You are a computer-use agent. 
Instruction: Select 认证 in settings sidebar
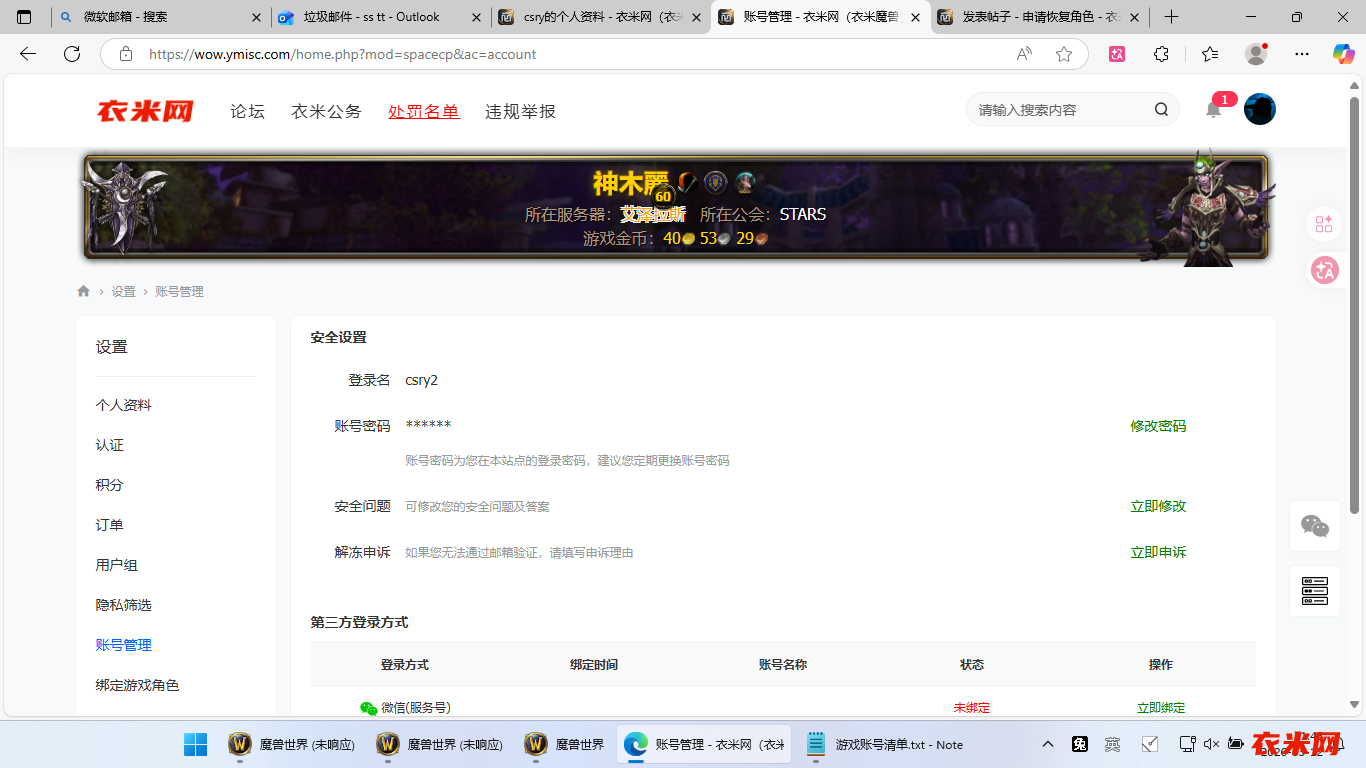coord(110,445)
